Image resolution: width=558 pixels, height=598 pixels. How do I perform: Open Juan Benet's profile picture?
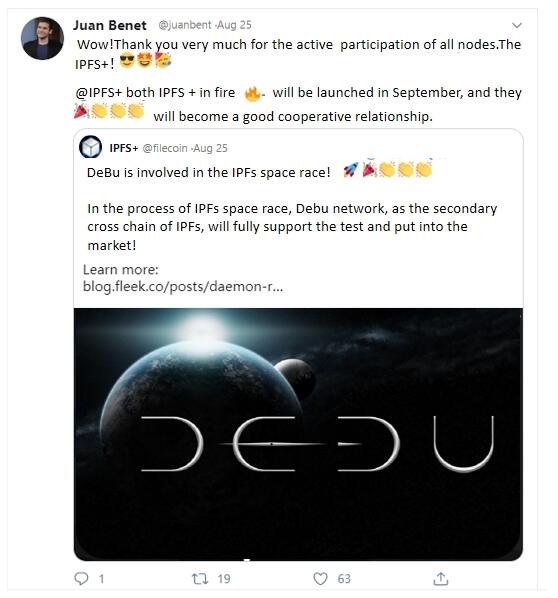pyautogui.click(x=42, y=38)
